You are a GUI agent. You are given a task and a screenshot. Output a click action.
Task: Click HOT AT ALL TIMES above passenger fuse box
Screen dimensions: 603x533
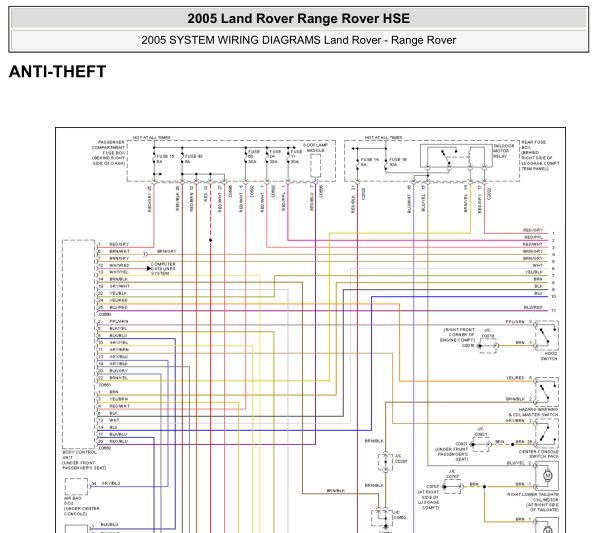(152, 137)
